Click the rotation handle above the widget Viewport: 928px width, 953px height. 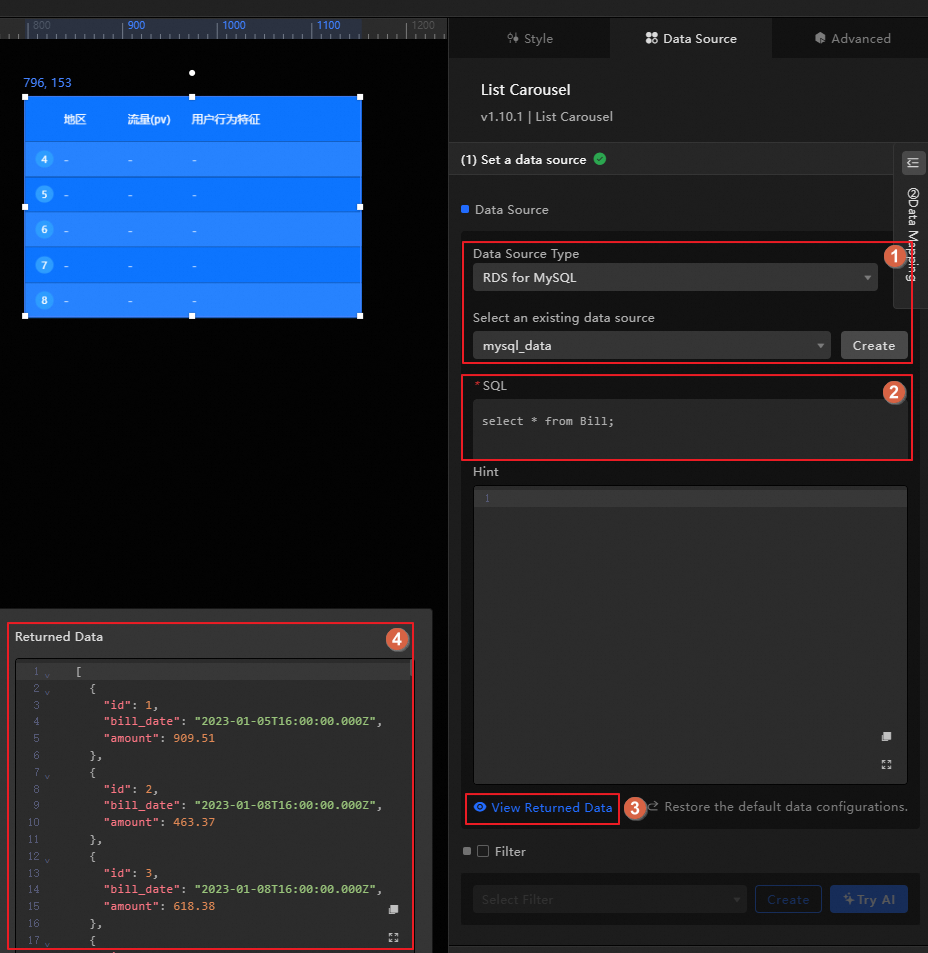click(x=192, y=73)
